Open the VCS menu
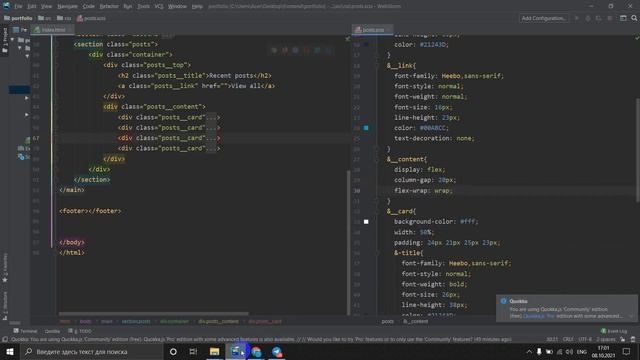Viewport: 640px width, 360px height. click(159, 6)
